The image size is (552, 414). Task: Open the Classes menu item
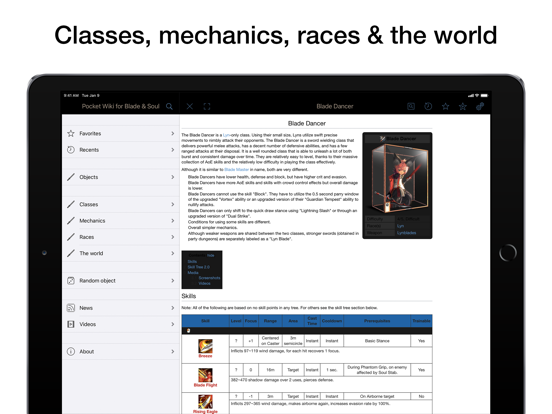(121, 204)
